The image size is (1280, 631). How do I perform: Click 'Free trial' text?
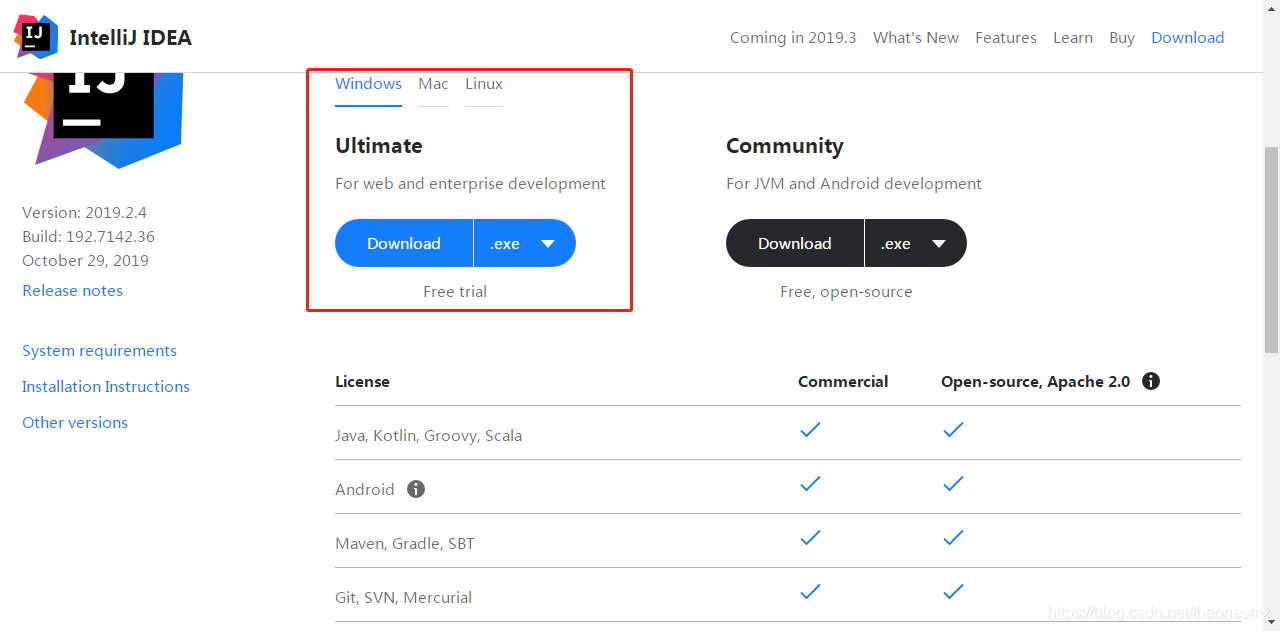click(x=455, y=291)
